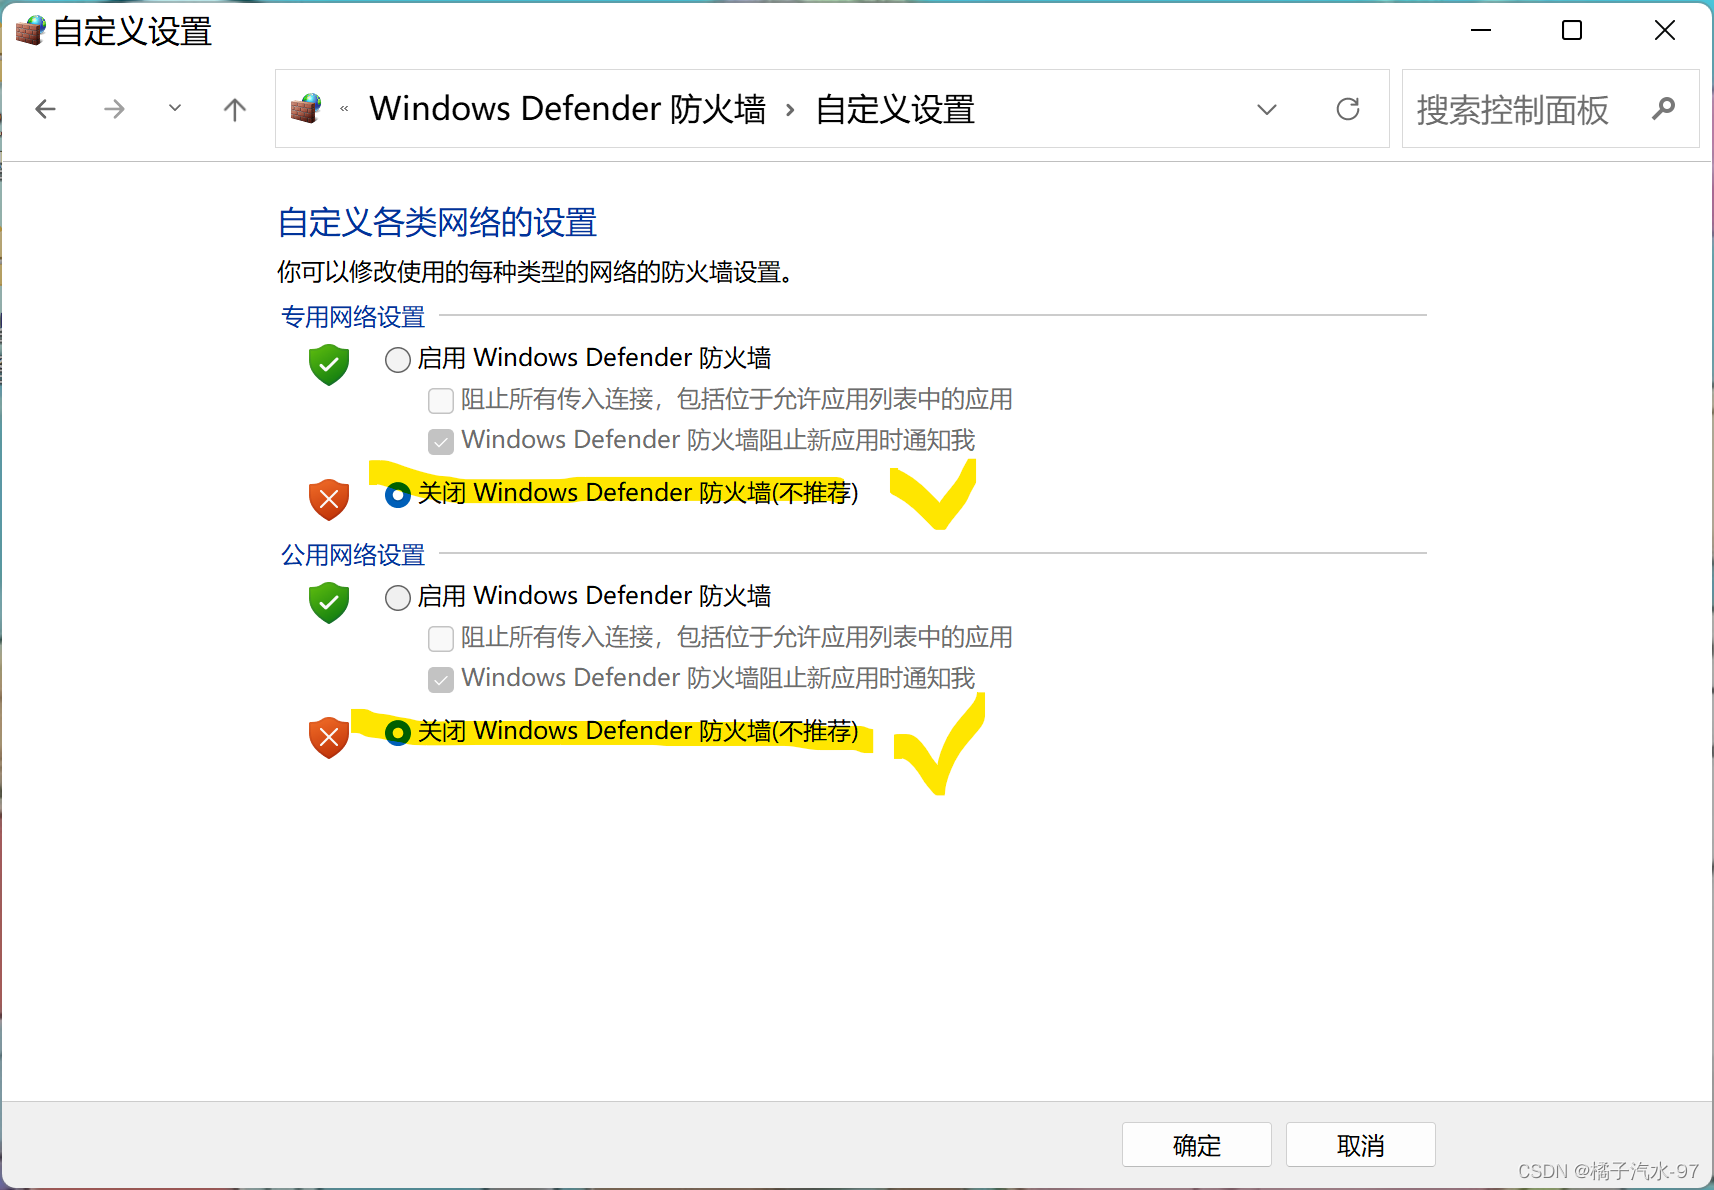This screenshot has height=1190, width=1714.
Task: Click red shield under public network settings
Action: (329, 737)
